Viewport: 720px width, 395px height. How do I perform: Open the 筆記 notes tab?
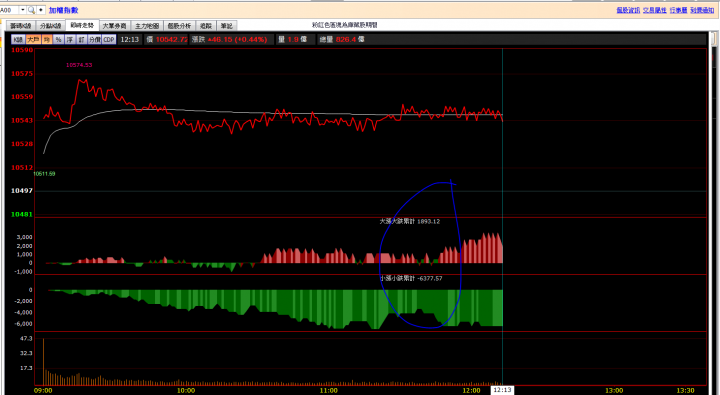(x=226, y=26)
